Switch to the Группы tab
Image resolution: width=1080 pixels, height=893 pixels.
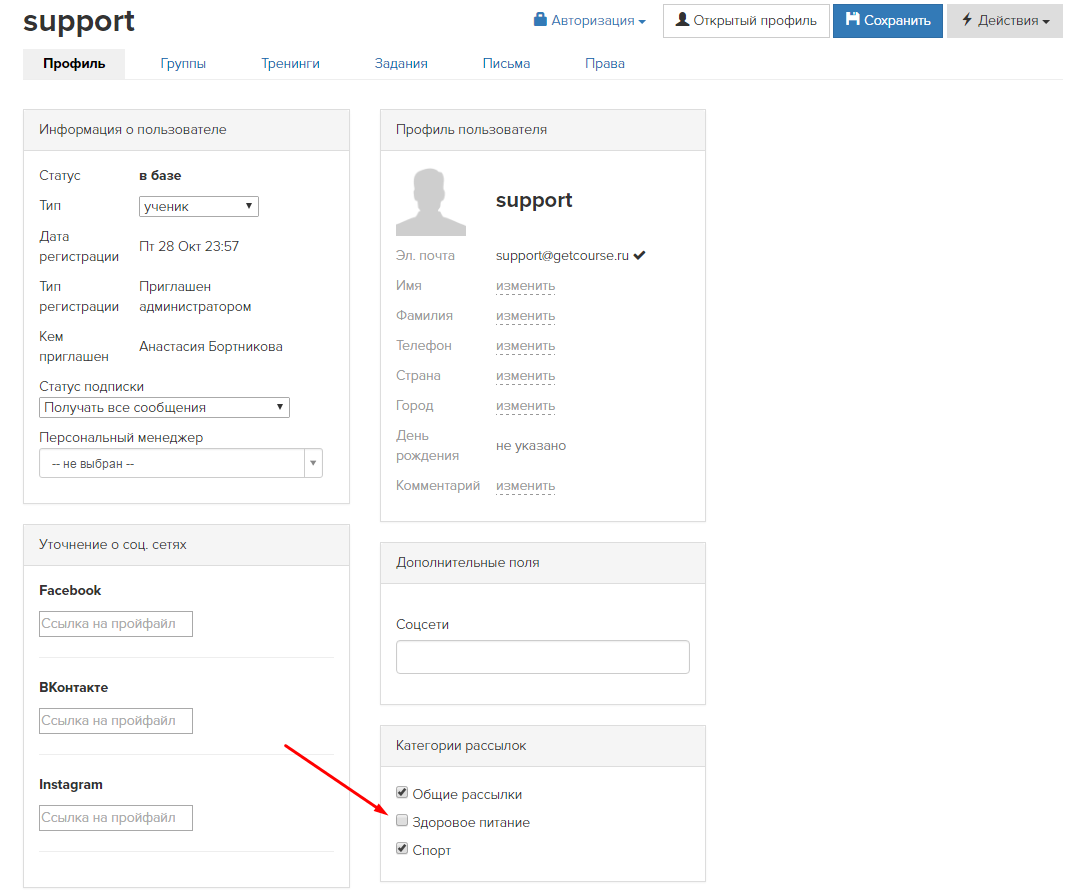click(183, 63)
